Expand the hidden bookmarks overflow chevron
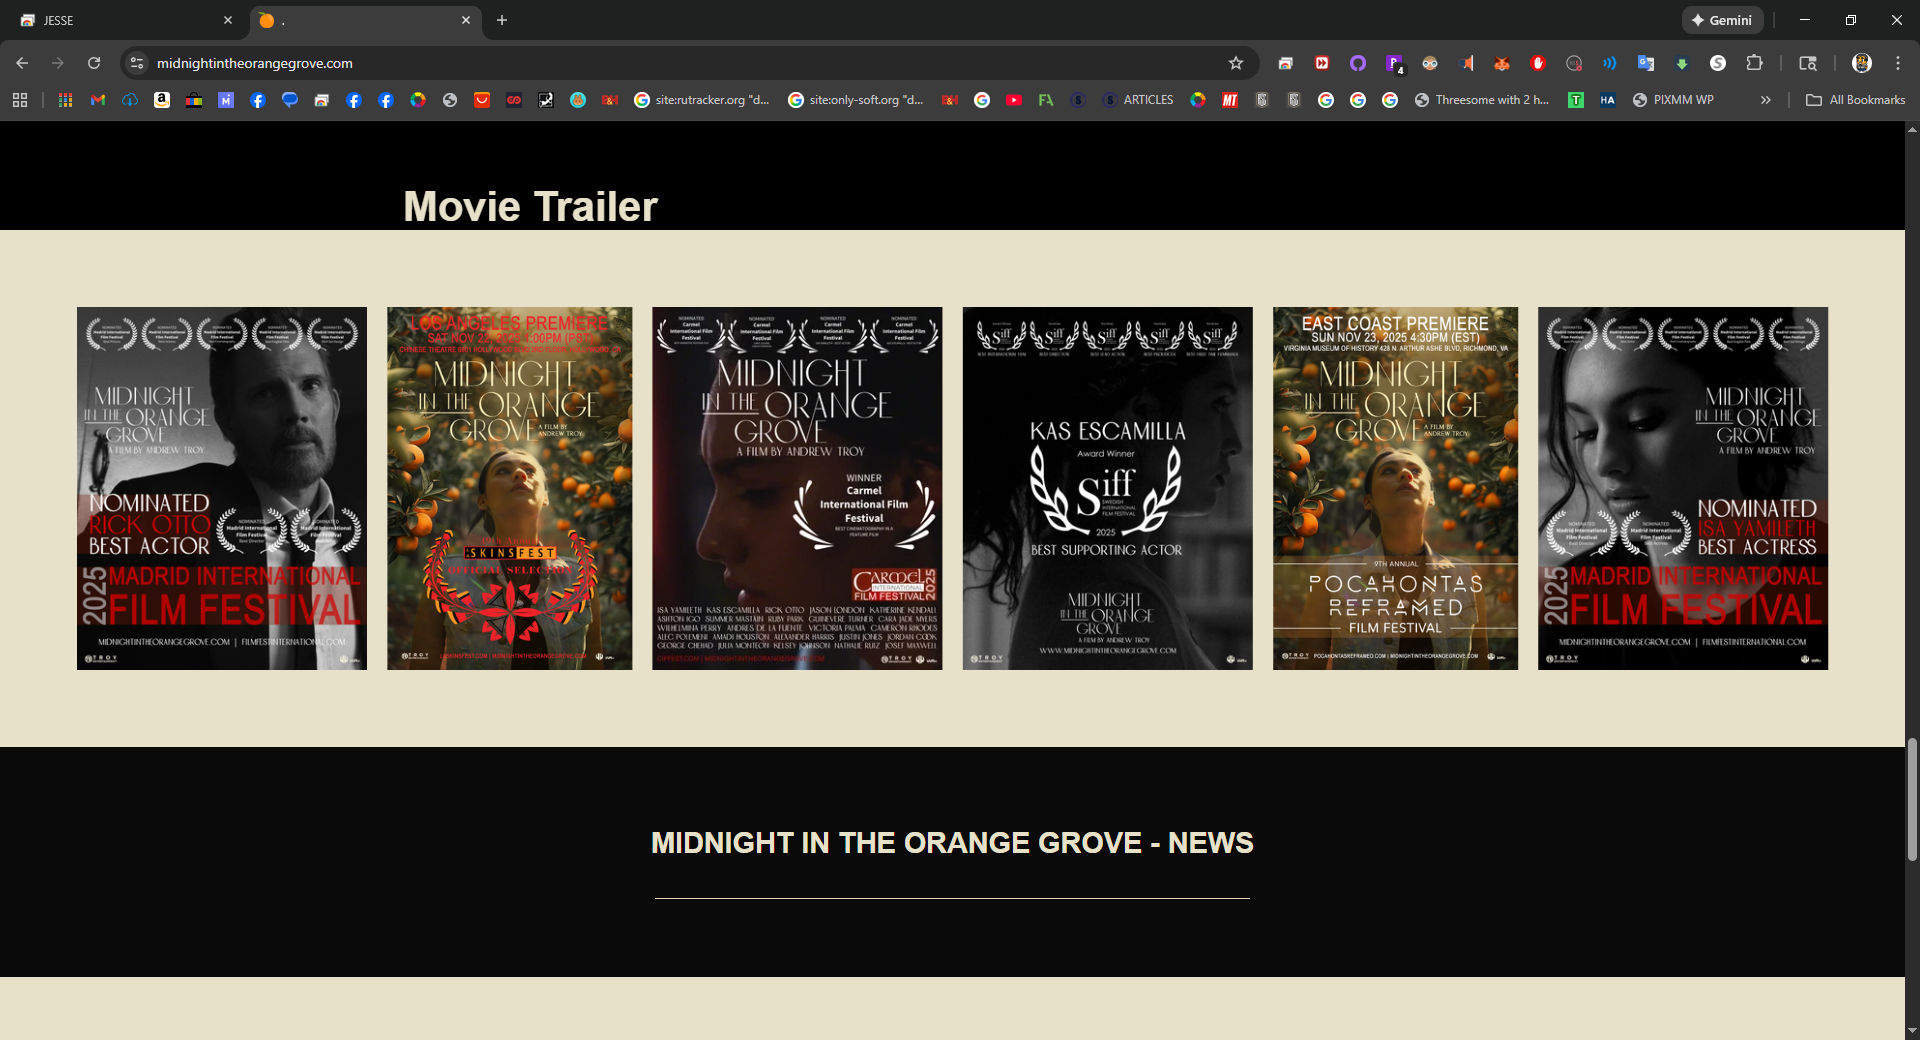This screenshot has height=1040, width=1920. click(1766, 100)
